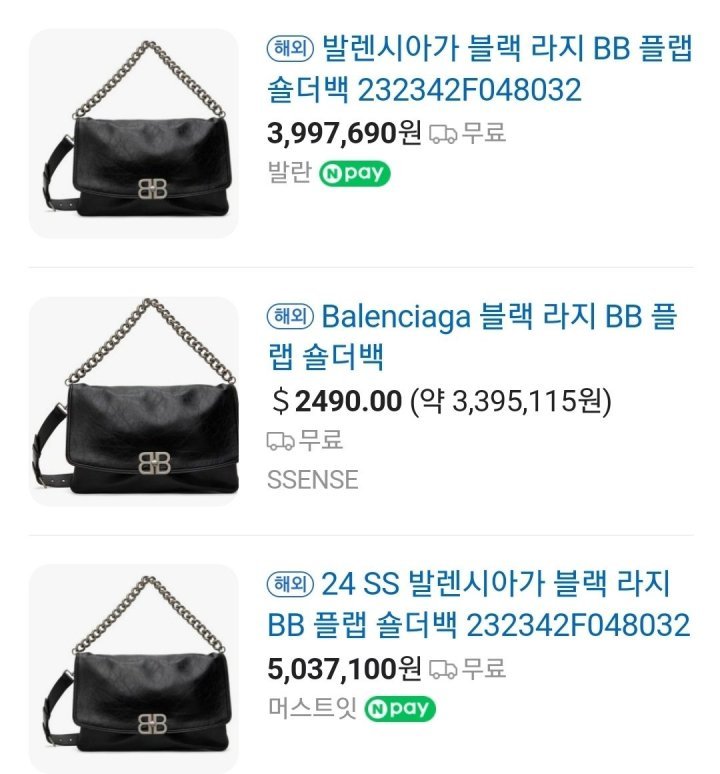Select the $2490.00 price
720x774 pixels.
pyautogui.click(x=337, y=400)
